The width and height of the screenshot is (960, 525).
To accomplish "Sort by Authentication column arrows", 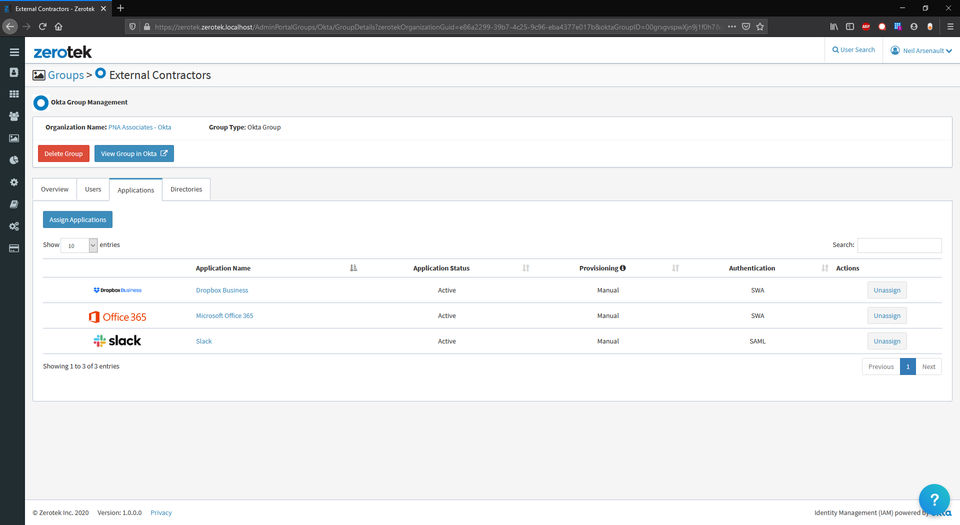I will 825,268.
